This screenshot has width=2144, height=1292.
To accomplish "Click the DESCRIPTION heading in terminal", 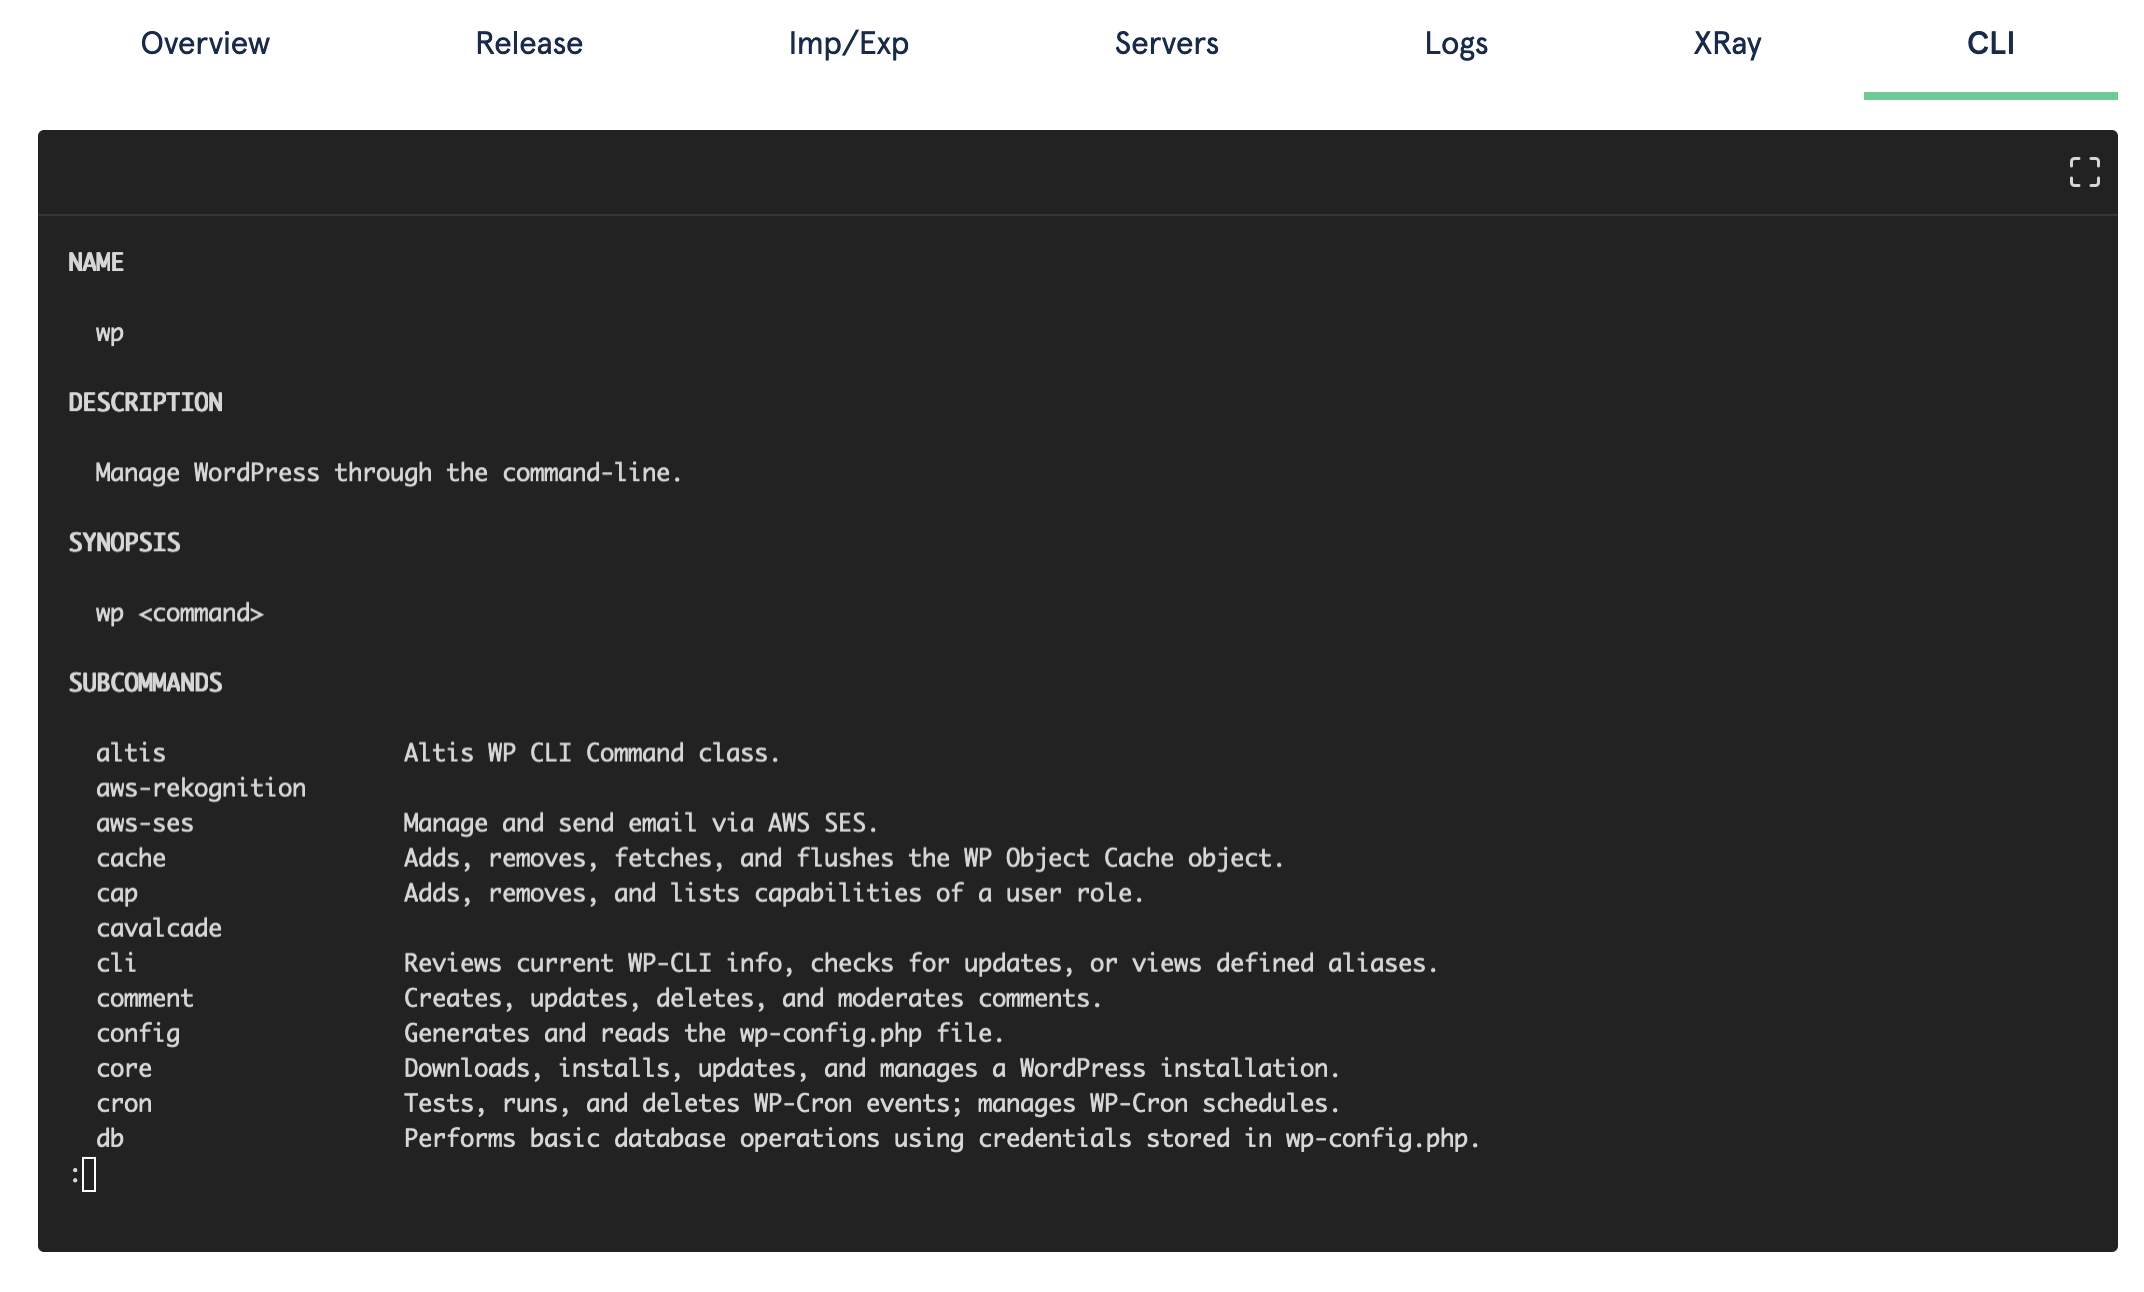I will tap(145, 402).
